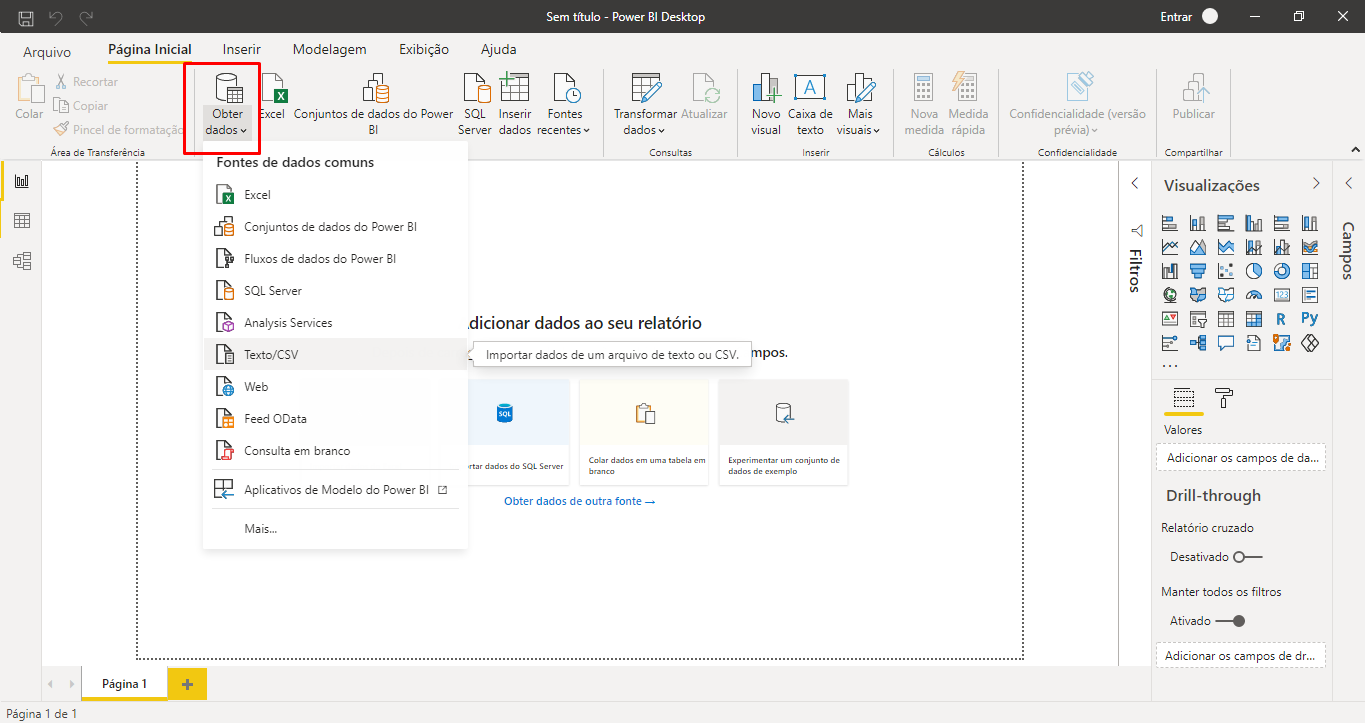This screenshot has width=1365, height=723.
Task: Switch to the Modelagem ribbon tab
Action: [329, 49]
